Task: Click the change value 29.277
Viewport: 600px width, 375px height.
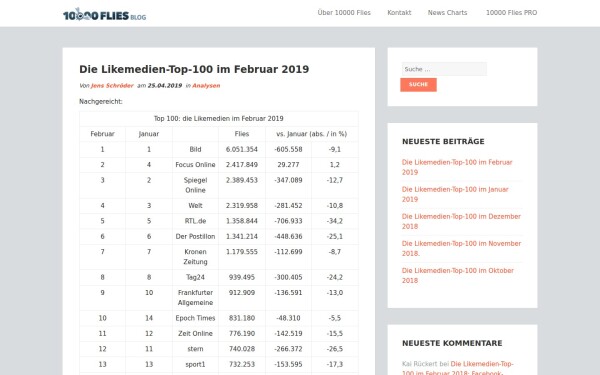Action: point(288,165)
